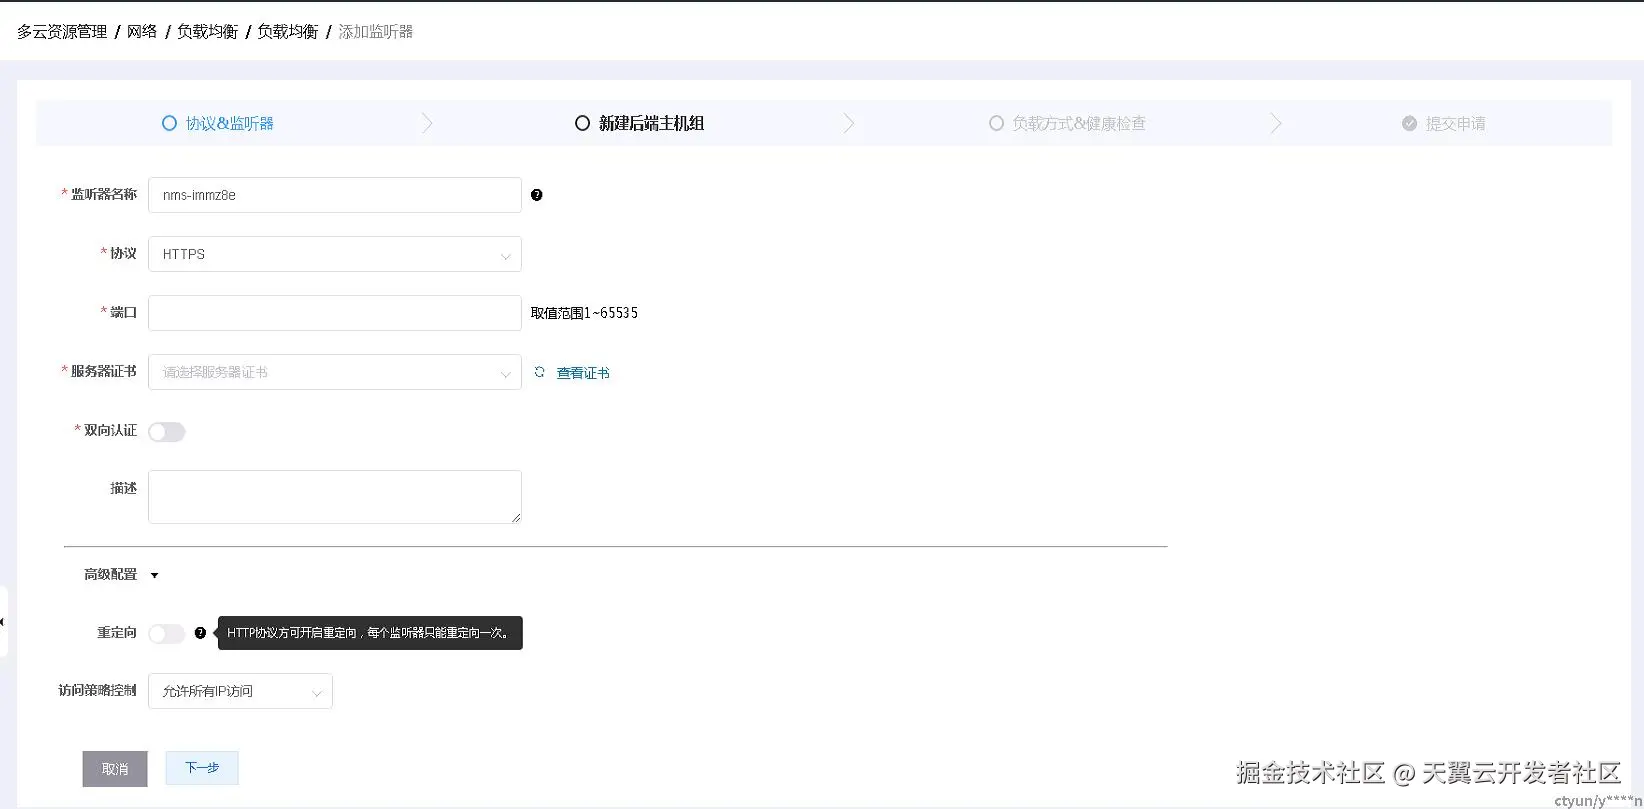
Task: Toggle the 双向认证 switch
Action: click(167, 432)
